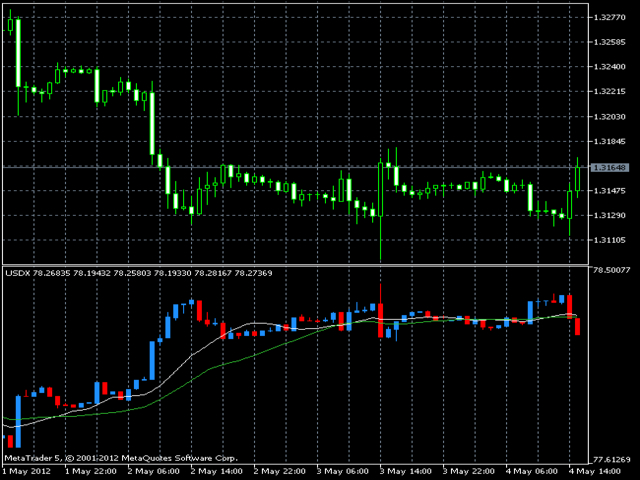The width and height of the screenshot is (640, 480).
Task: Click the 1.32215 price scale label
Action: coord(609,92)
